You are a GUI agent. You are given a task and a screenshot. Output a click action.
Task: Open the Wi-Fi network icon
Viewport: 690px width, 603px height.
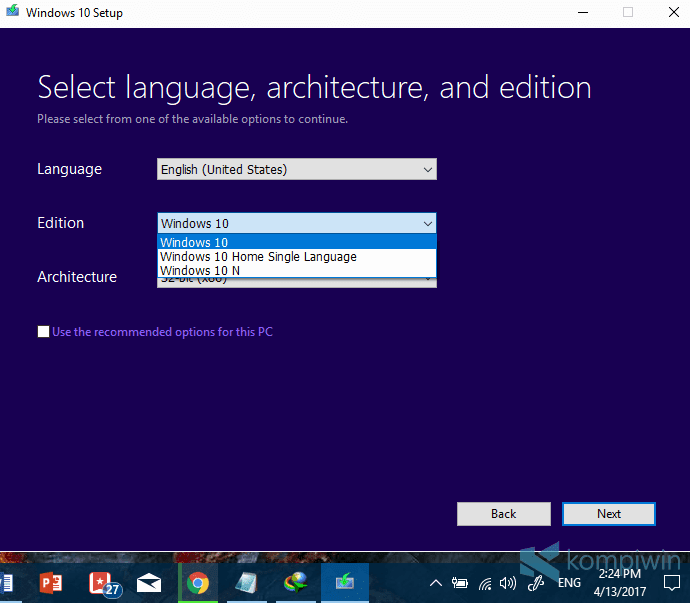click(485, 584)
